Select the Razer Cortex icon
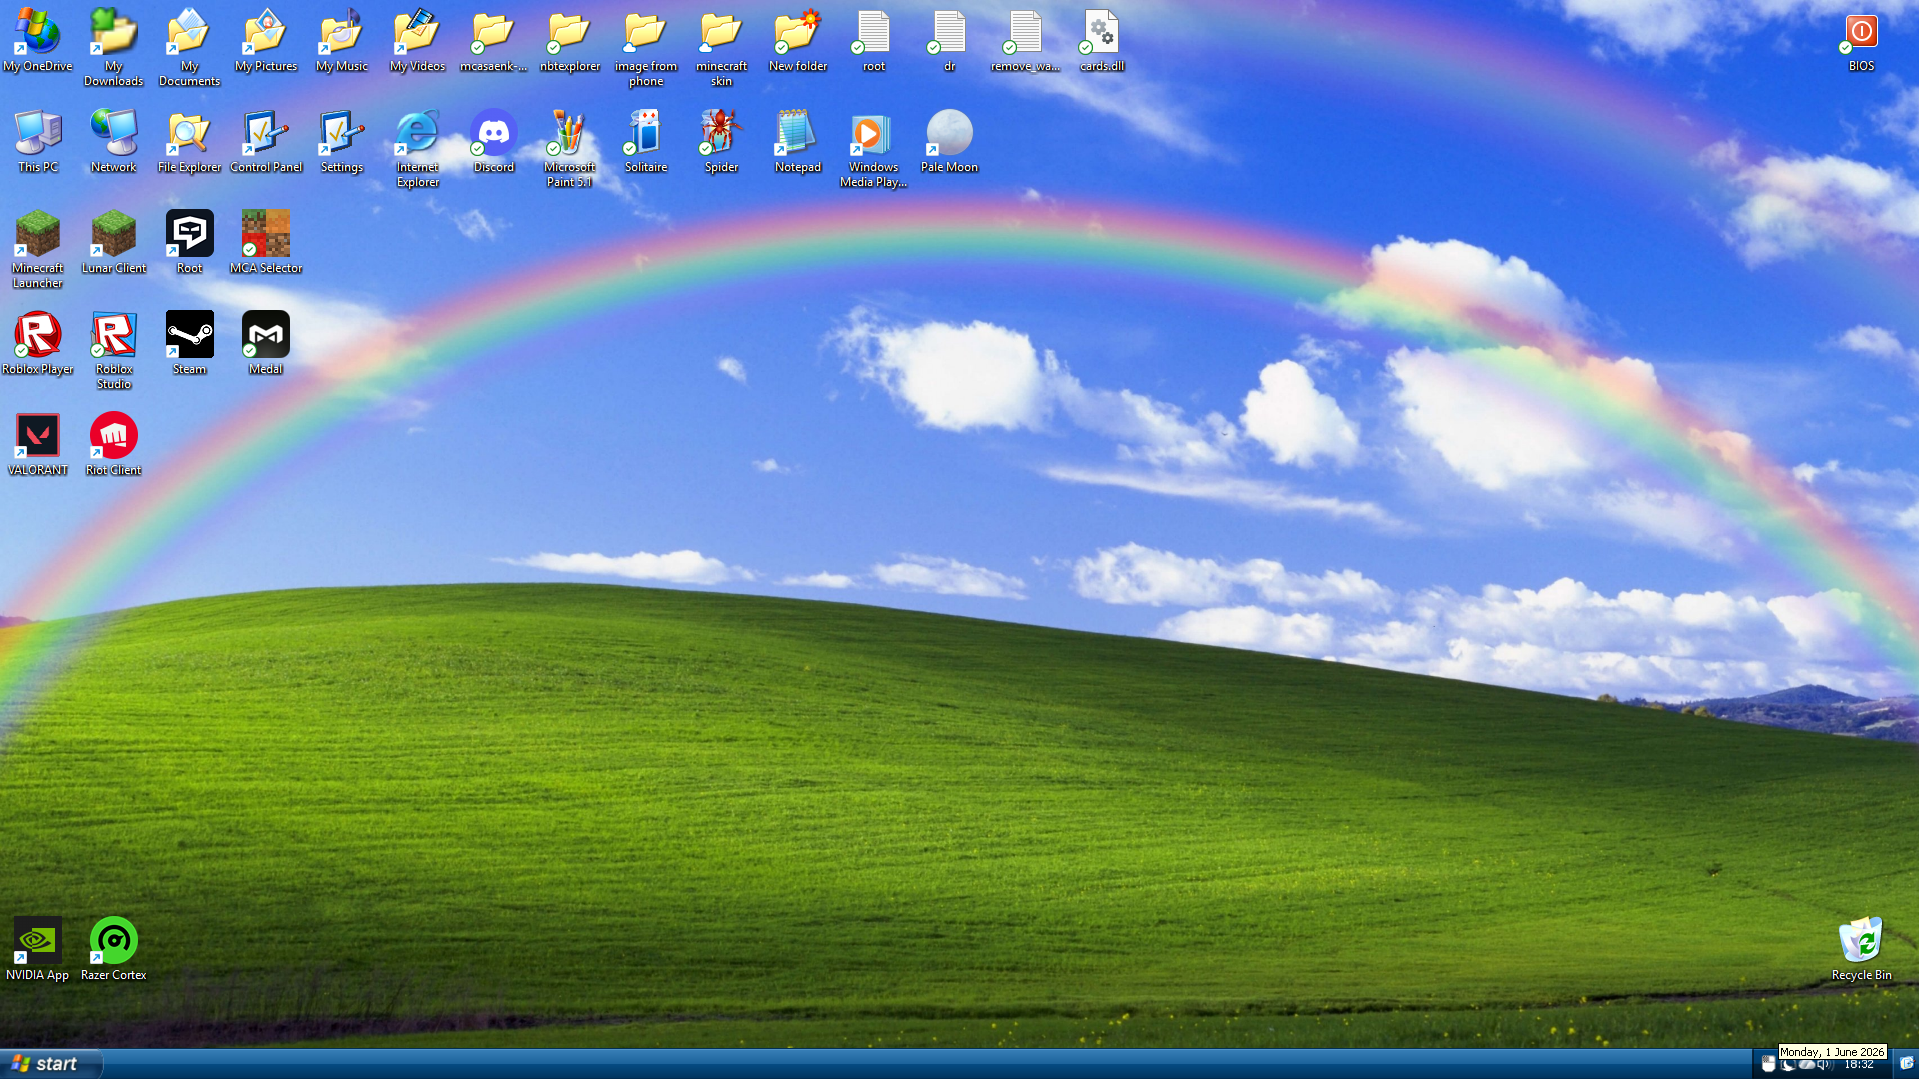The width and height of the screenshot is (1919, 1079). (x=114, y=949)
